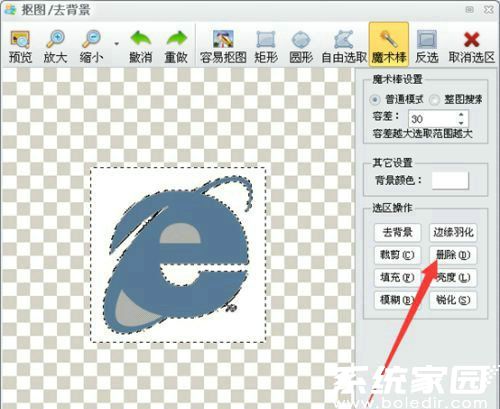Decrease 容差 tolerance with down arrow
This screenshot has width=500, height=409.
tap(461, 123)
